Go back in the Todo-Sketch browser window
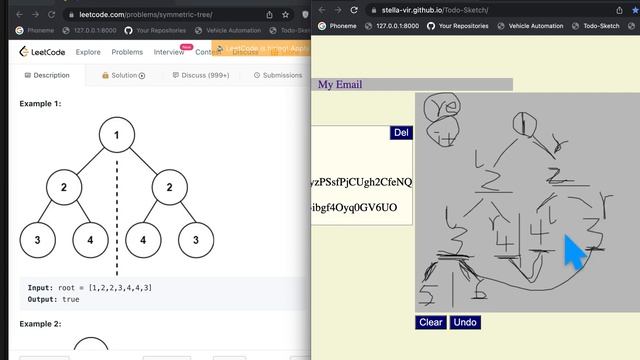Viewport: 640px width, 360px height. pyautogui.click(x=322, y=10)
